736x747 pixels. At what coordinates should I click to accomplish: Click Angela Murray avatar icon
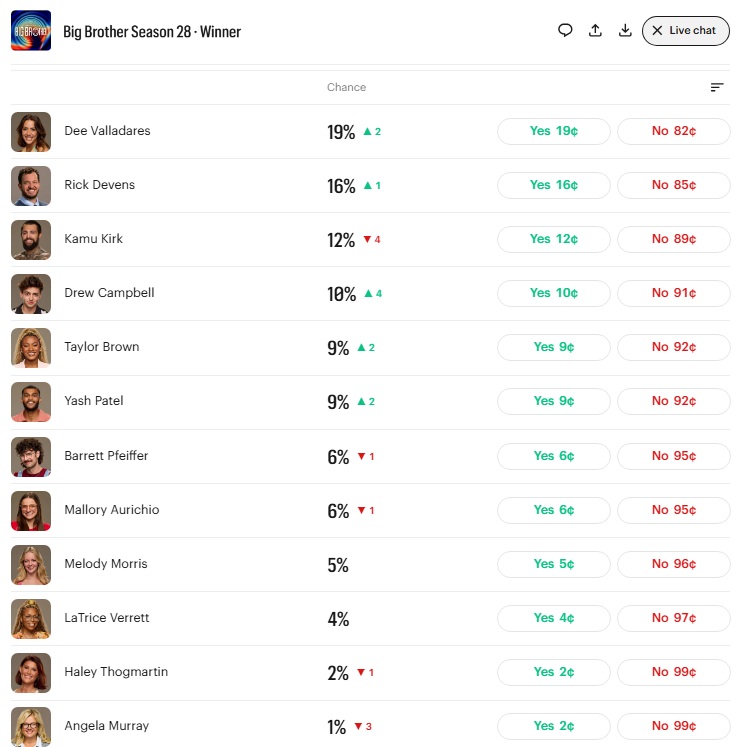pos(31,727)
